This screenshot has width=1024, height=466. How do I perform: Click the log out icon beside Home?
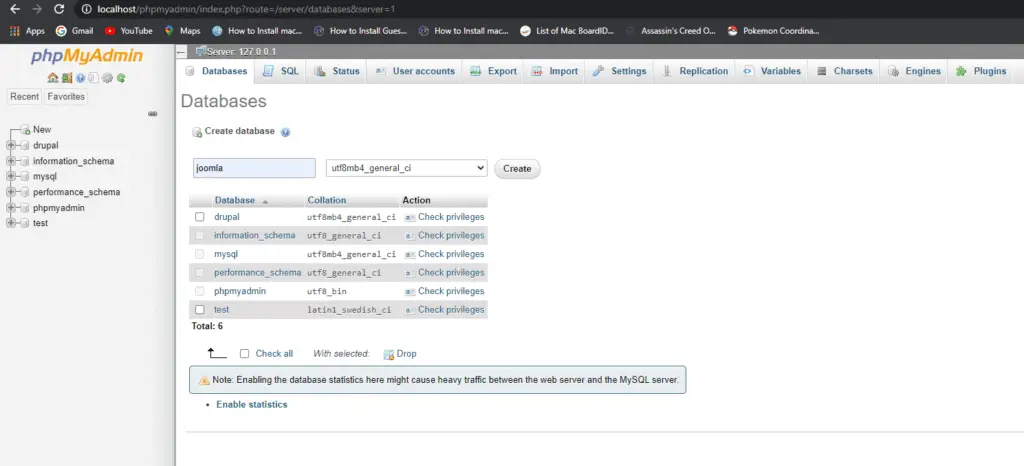[67, 78]
